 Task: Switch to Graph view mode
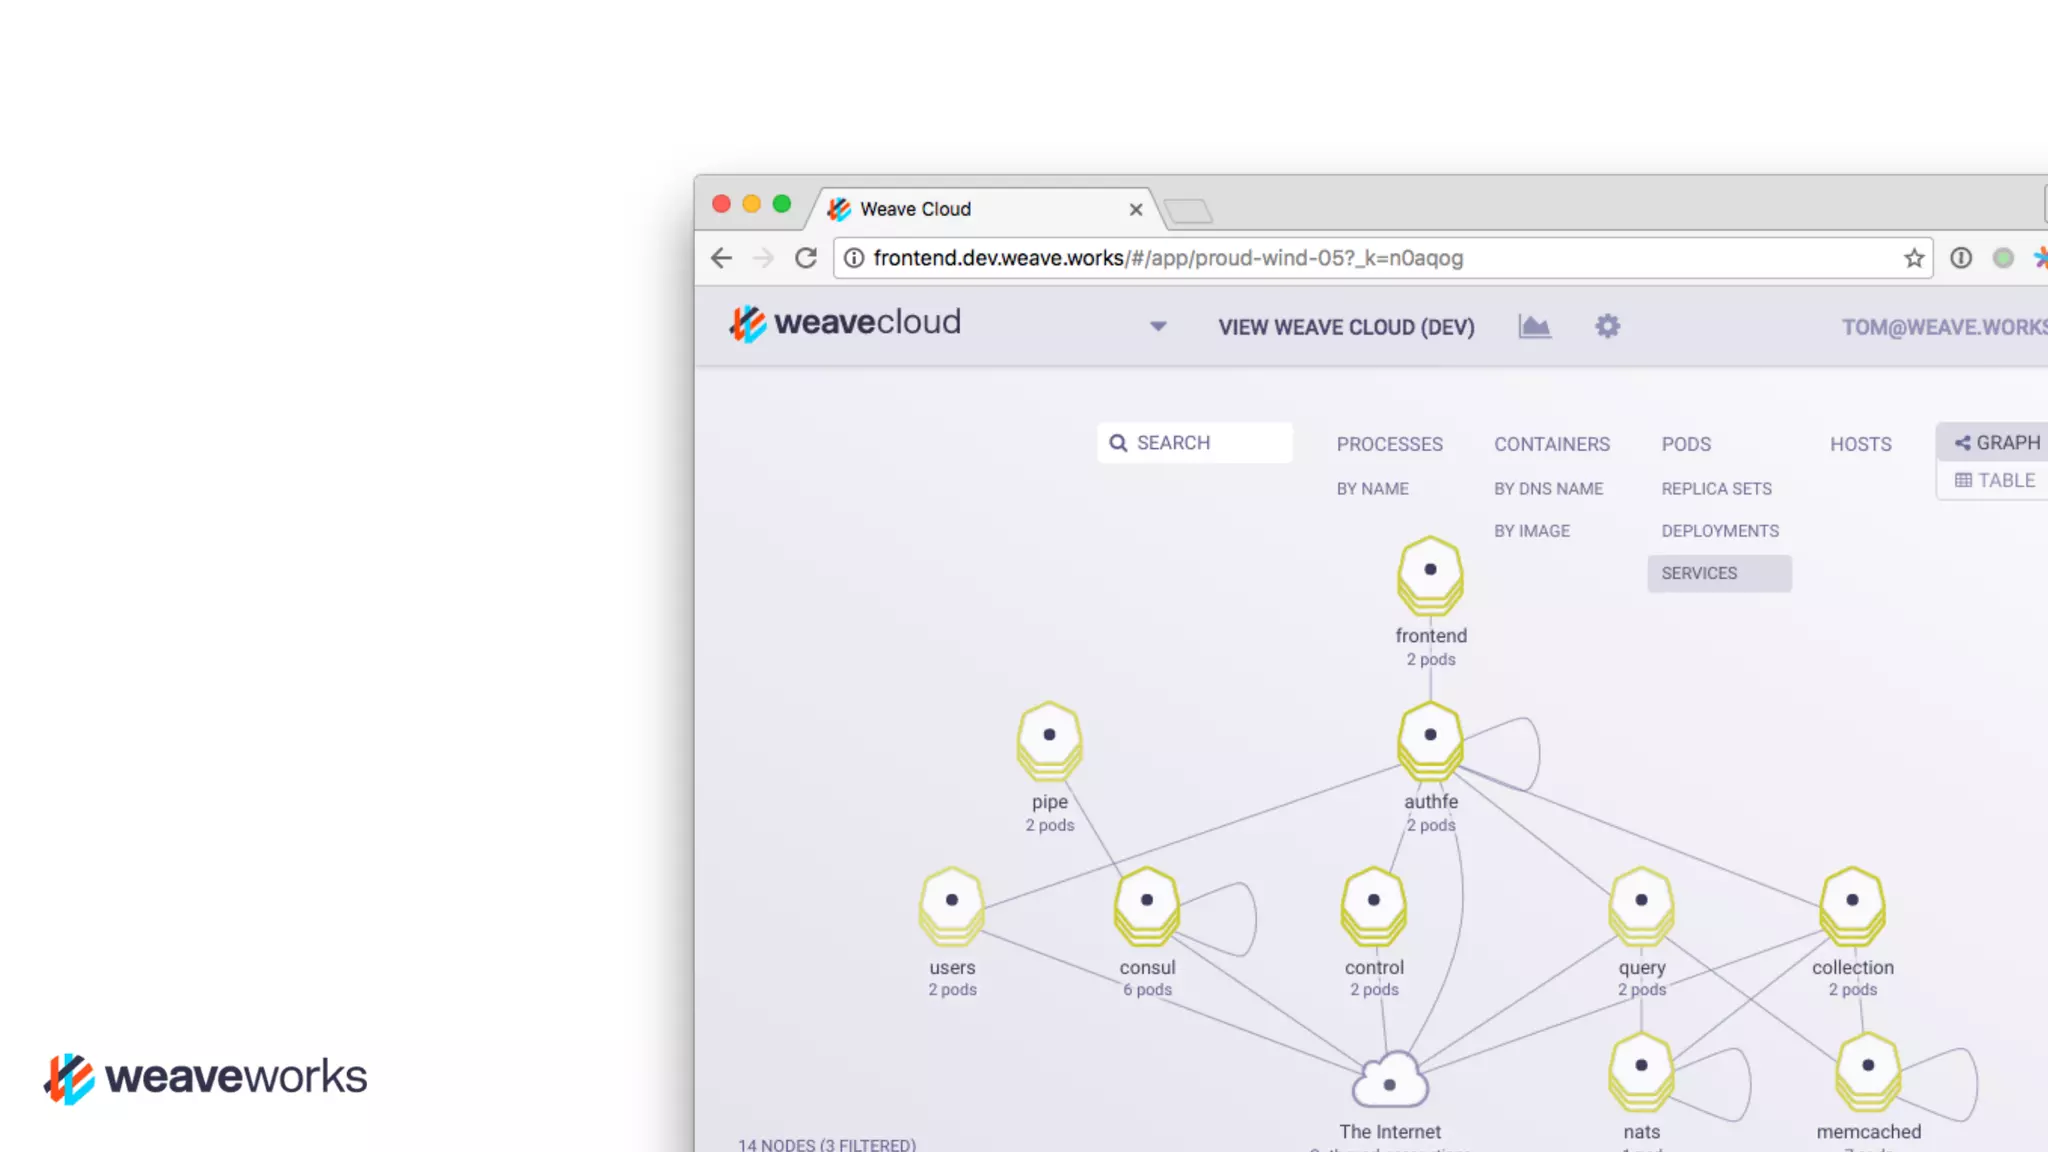[1997, 442]
